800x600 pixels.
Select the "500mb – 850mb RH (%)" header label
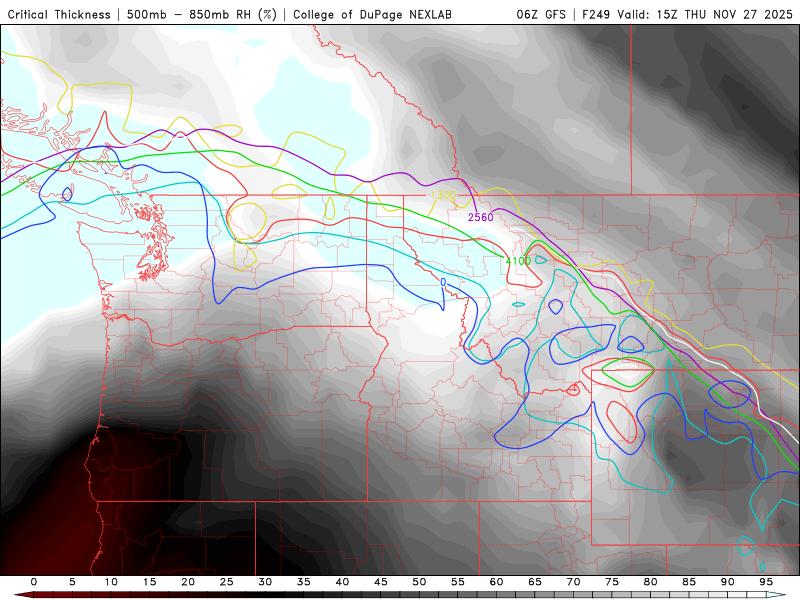point(202,14)
